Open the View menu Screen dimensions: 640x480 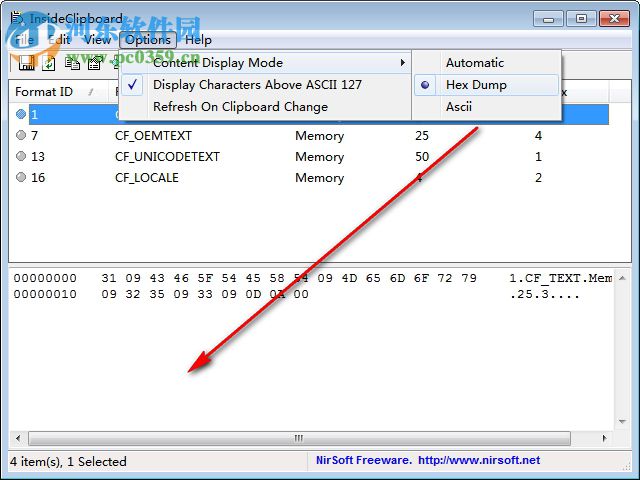point(97,40)
